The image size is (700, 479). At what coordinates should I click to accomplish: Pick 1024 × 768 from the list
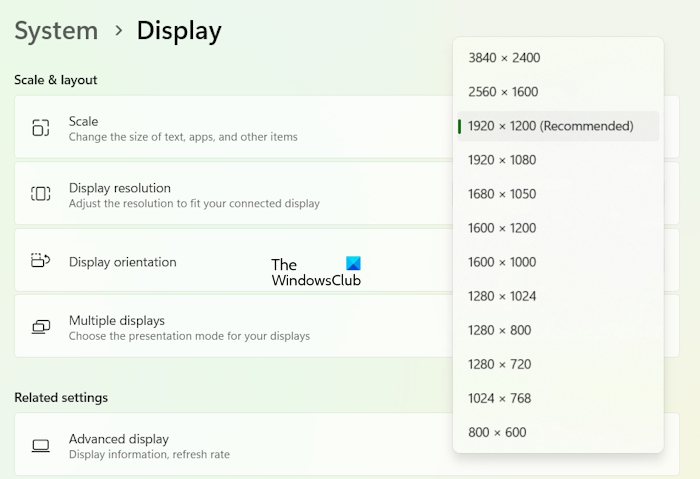tap(499, 398)
